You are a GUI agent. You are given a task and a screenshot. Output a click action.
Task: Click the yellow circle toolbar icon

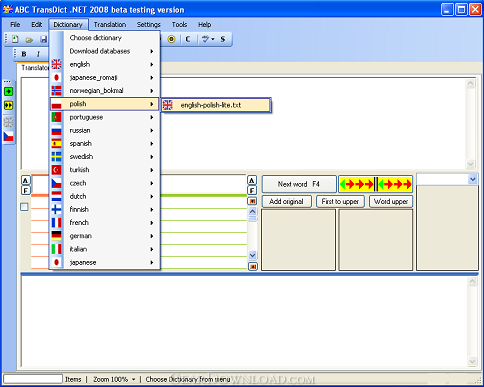[171, 39]
